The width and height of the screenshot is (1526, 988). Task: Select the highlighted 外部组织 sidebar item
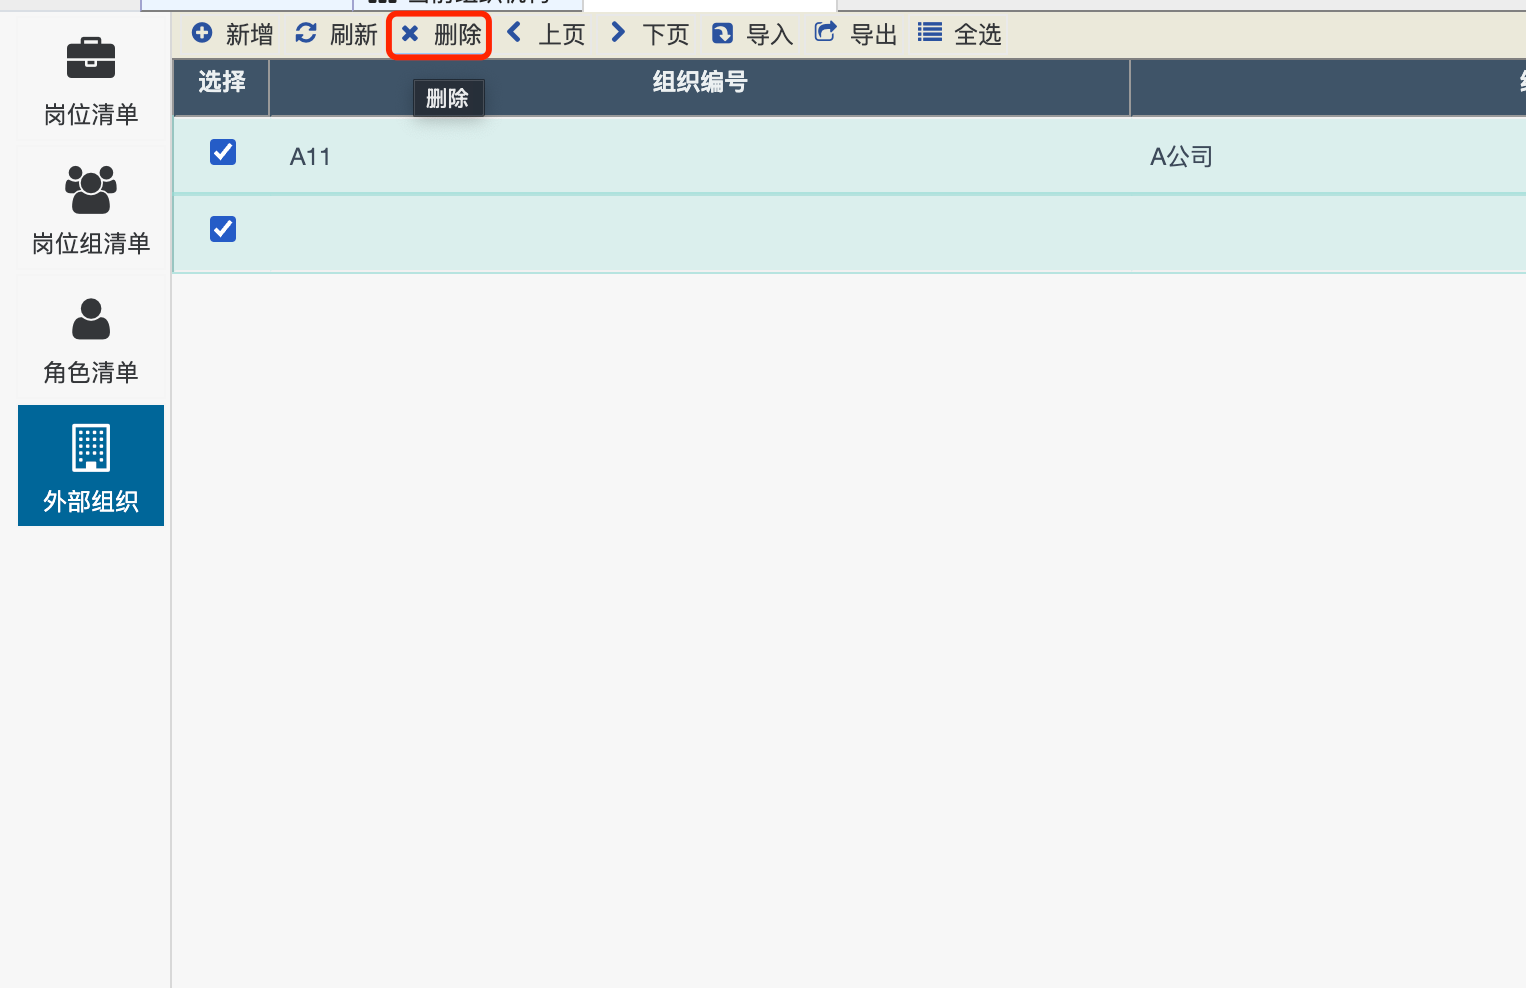pyautogui.click(x=91, y=466)
